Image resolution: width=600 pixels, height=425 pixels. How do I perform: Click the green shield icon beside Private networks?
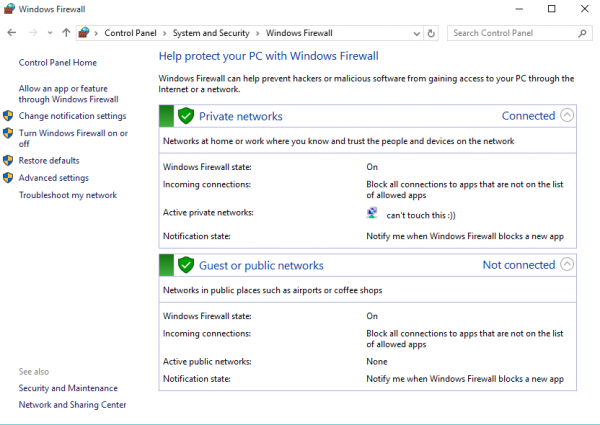coord(185,116)
